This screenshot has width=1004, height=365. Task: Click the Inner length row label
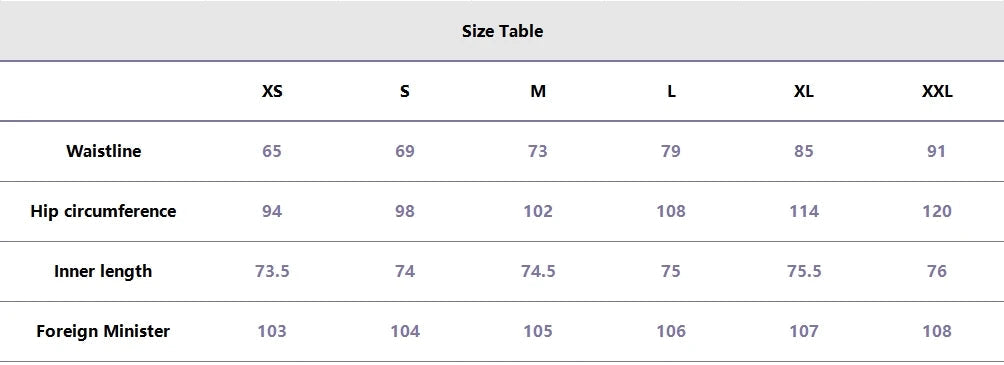pos(103,271)
